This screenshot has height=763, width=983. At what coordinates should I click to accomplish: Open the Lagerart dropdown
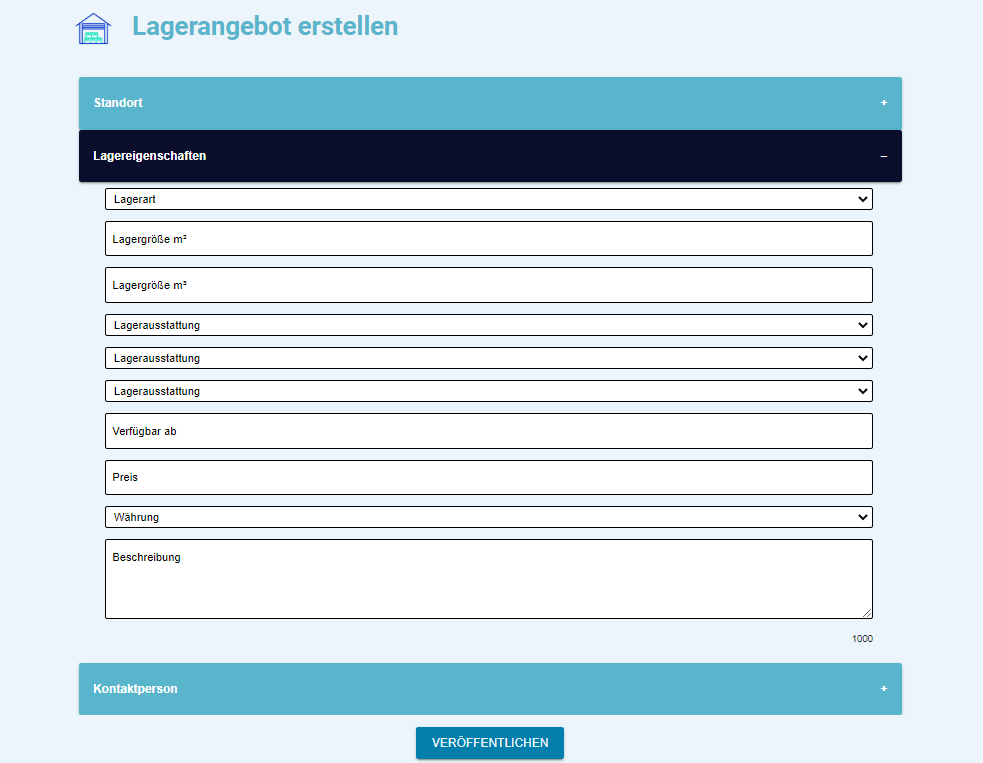tap(489, 199)
